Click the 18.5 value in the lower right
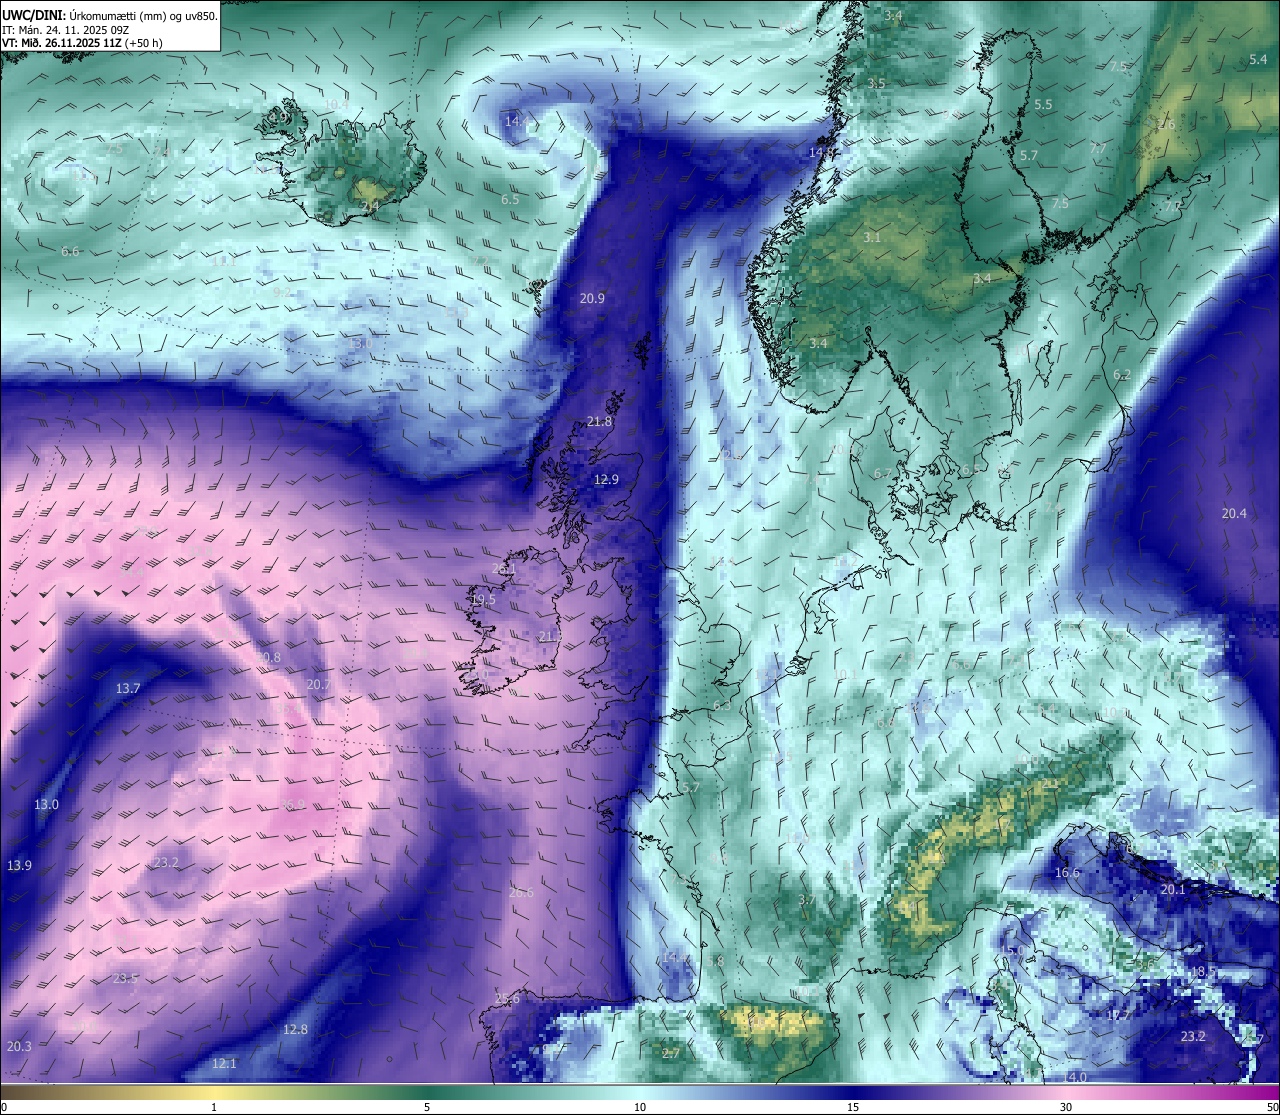Screen dimensions: 1280x1115 pyautogui.click(x=1203, y=972)
